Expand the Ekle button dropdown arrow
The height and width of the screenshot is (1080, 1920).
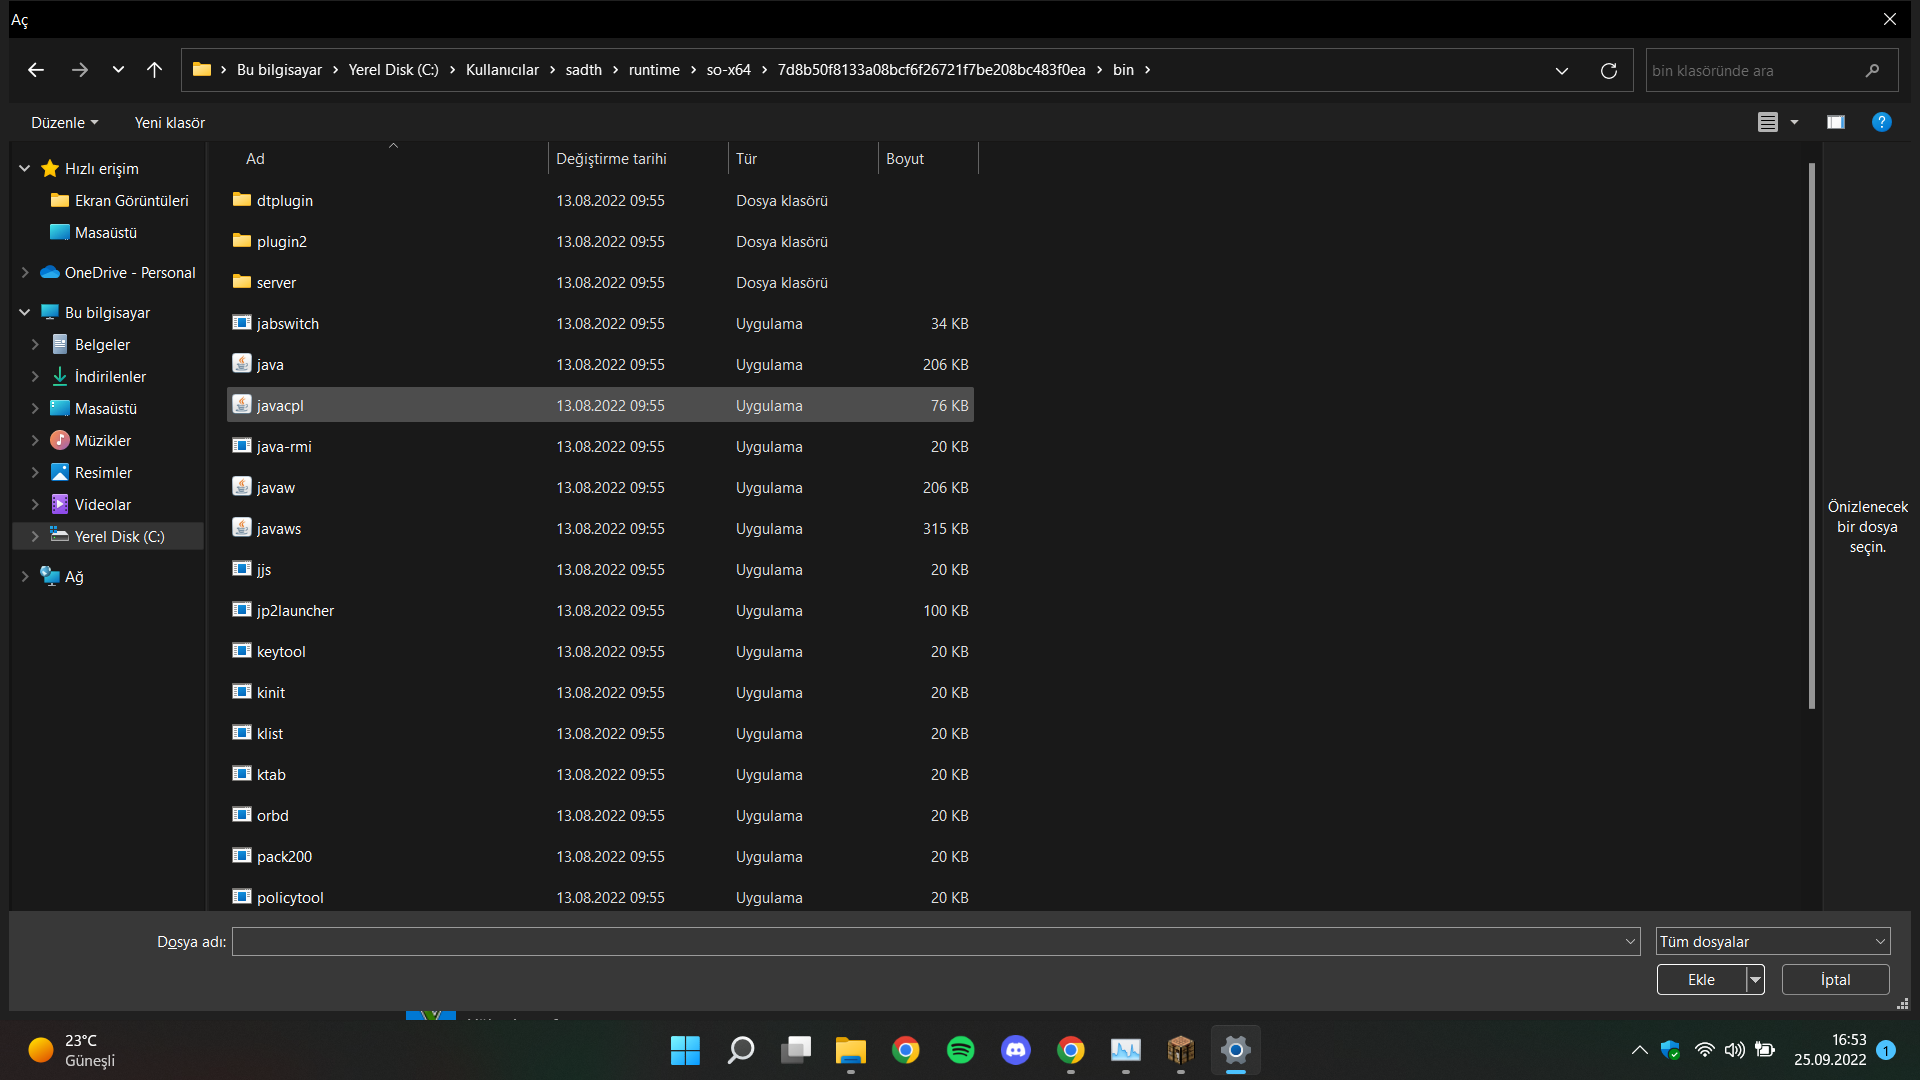pos(1755,980)
